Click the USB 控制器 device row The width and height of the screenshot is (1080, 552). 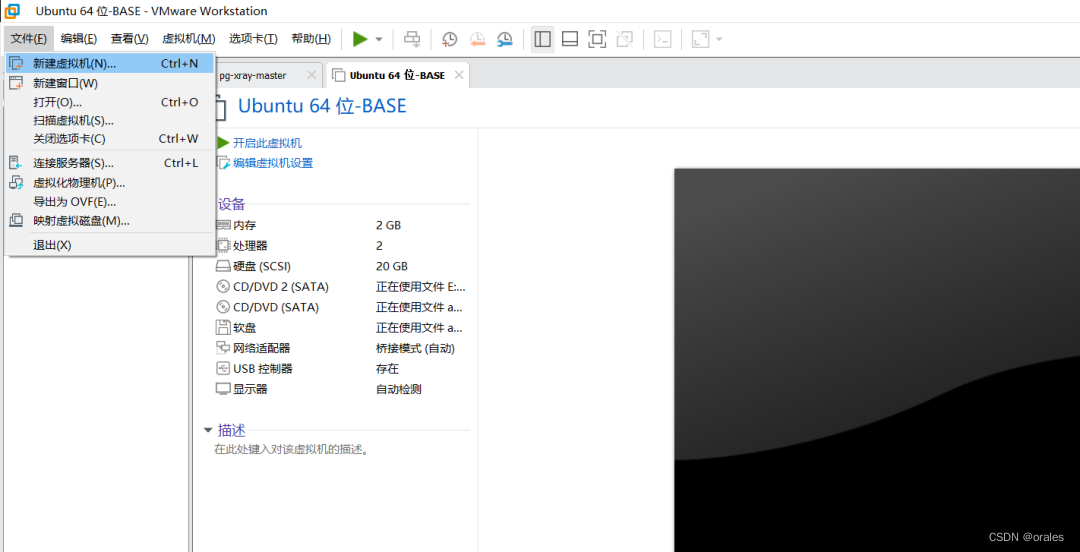point(342,369)
